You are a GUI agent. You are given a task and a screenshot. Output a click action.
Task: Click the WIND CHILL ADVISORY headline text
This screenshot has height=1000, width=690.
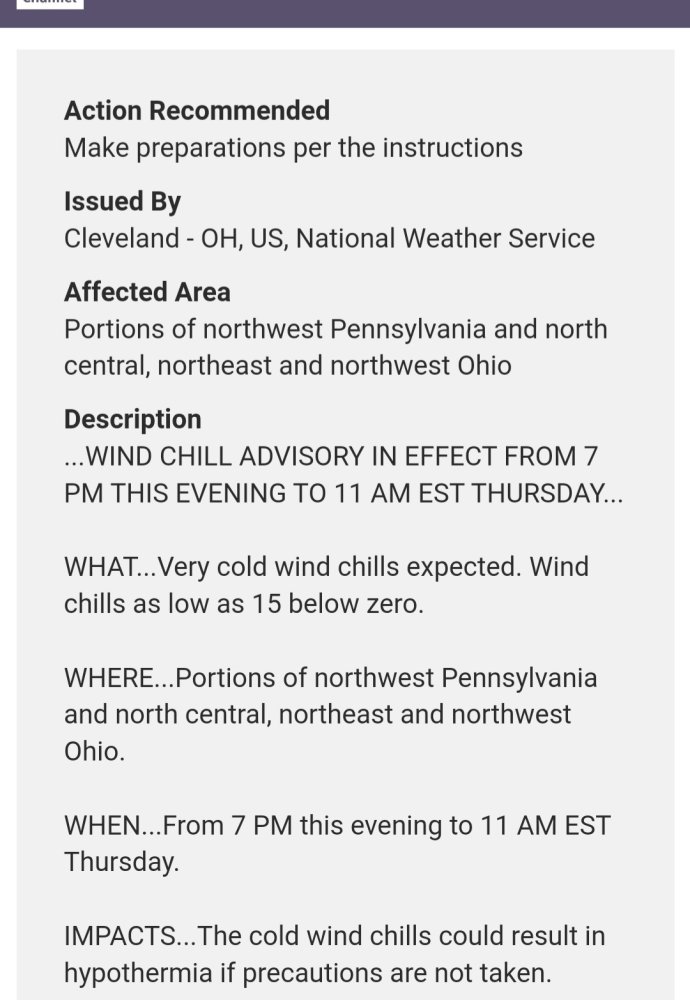pos(331,457)
